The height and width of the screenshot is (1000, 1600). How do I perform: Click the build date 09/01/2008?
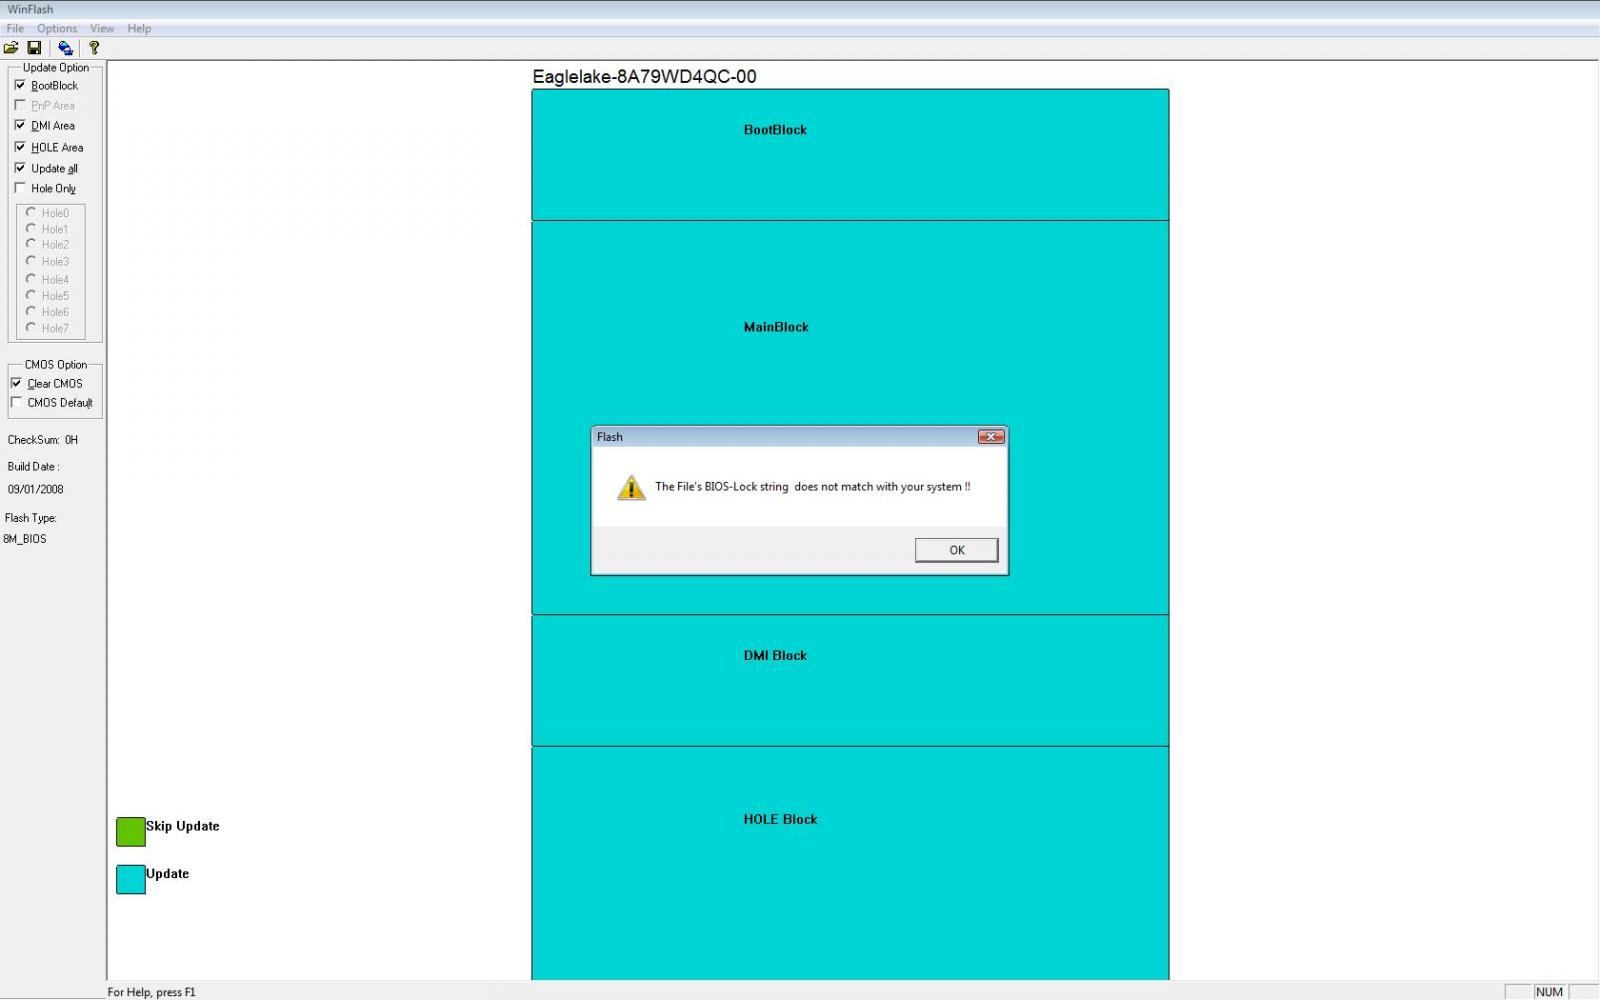tap(36, 489)
